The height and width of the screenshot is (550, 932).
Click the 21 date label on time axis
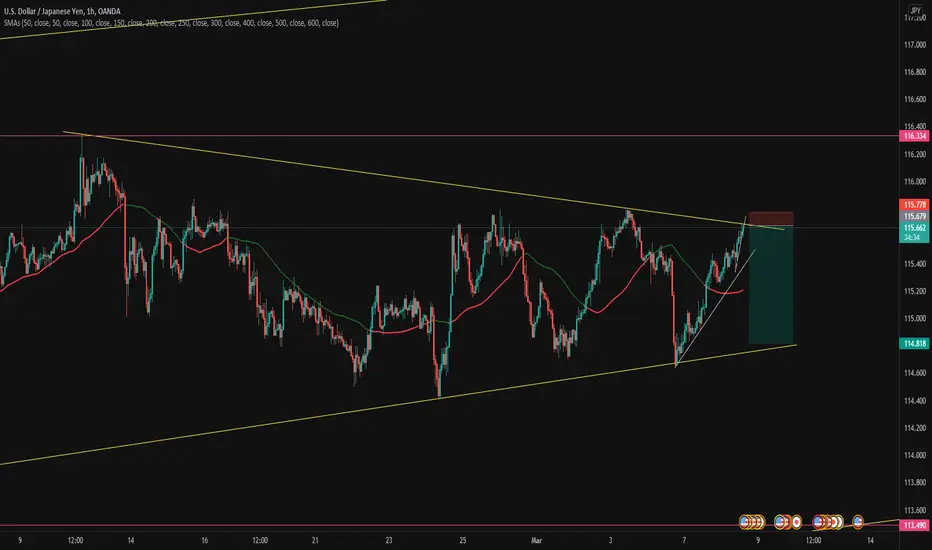315,540
